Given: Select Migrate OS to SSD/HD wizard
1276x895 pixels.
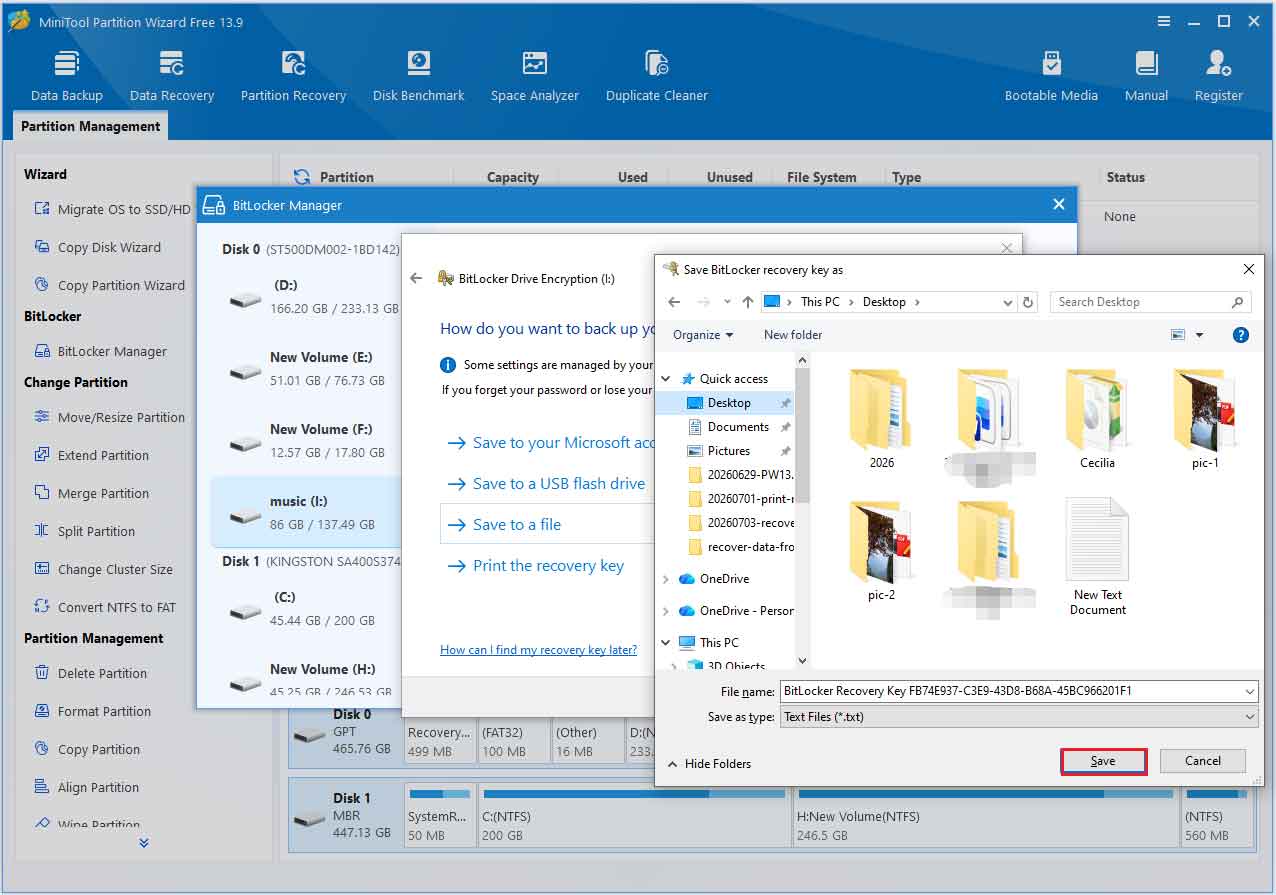Looking at the screenshot, I should coord(112,209).
